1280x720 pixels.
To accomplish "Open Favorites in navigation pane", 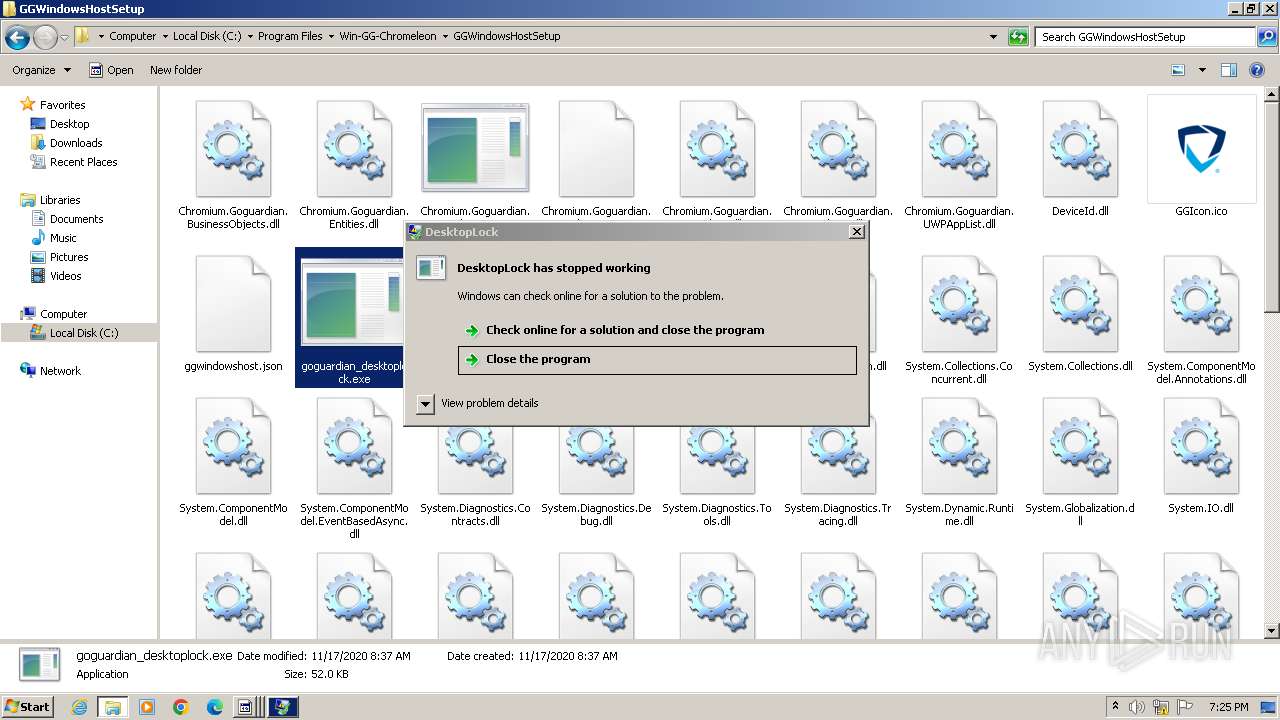I will pyautogui.click(x=62, y=105).
